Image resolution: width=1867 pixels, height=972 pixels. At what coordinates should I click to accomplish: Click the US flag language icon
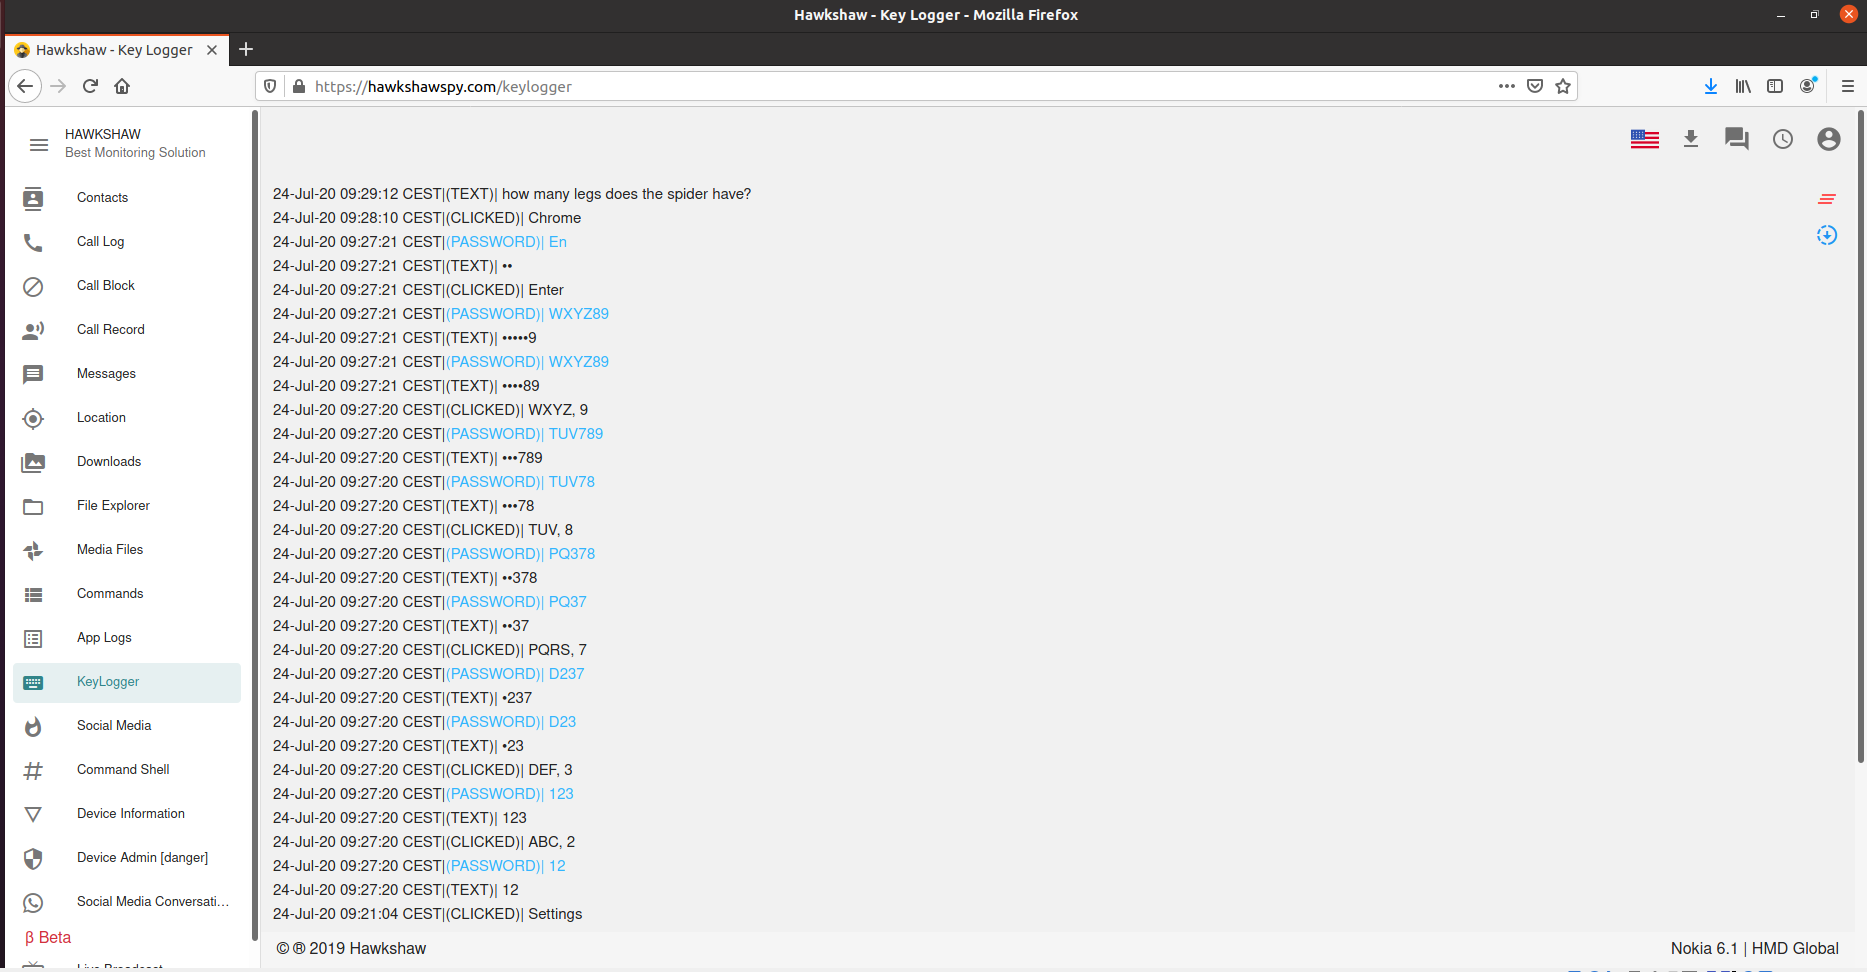click(1645, 139)
